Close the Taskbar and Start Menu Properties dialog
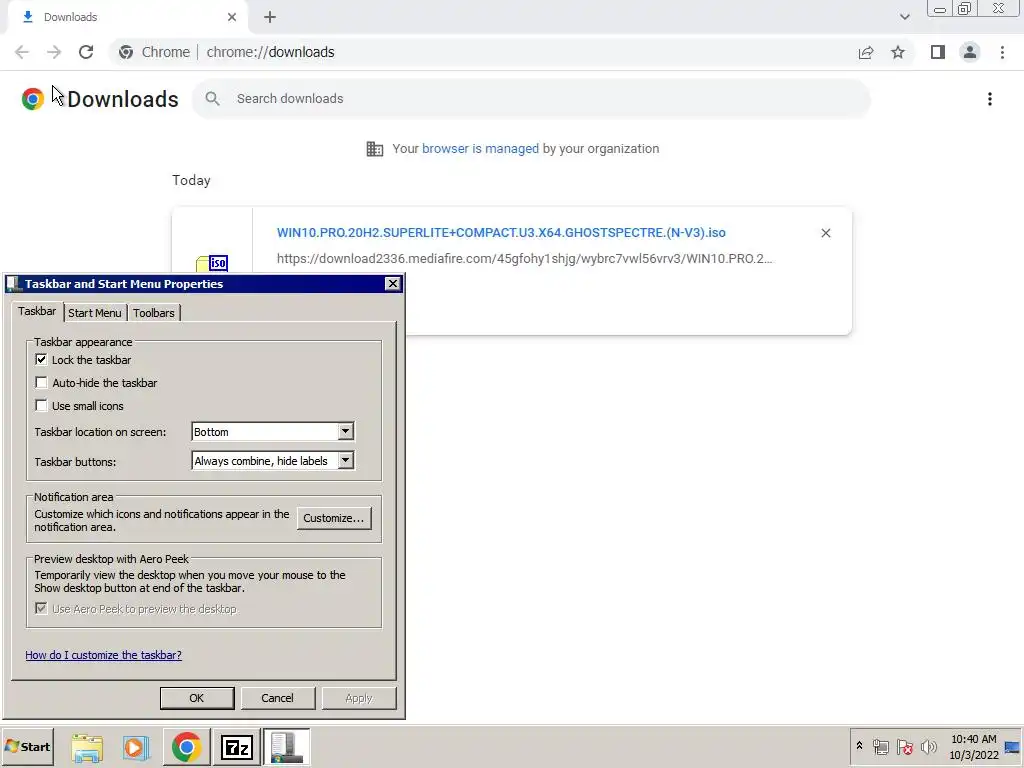Screen dimensions: 1024x768 (392, 283)
